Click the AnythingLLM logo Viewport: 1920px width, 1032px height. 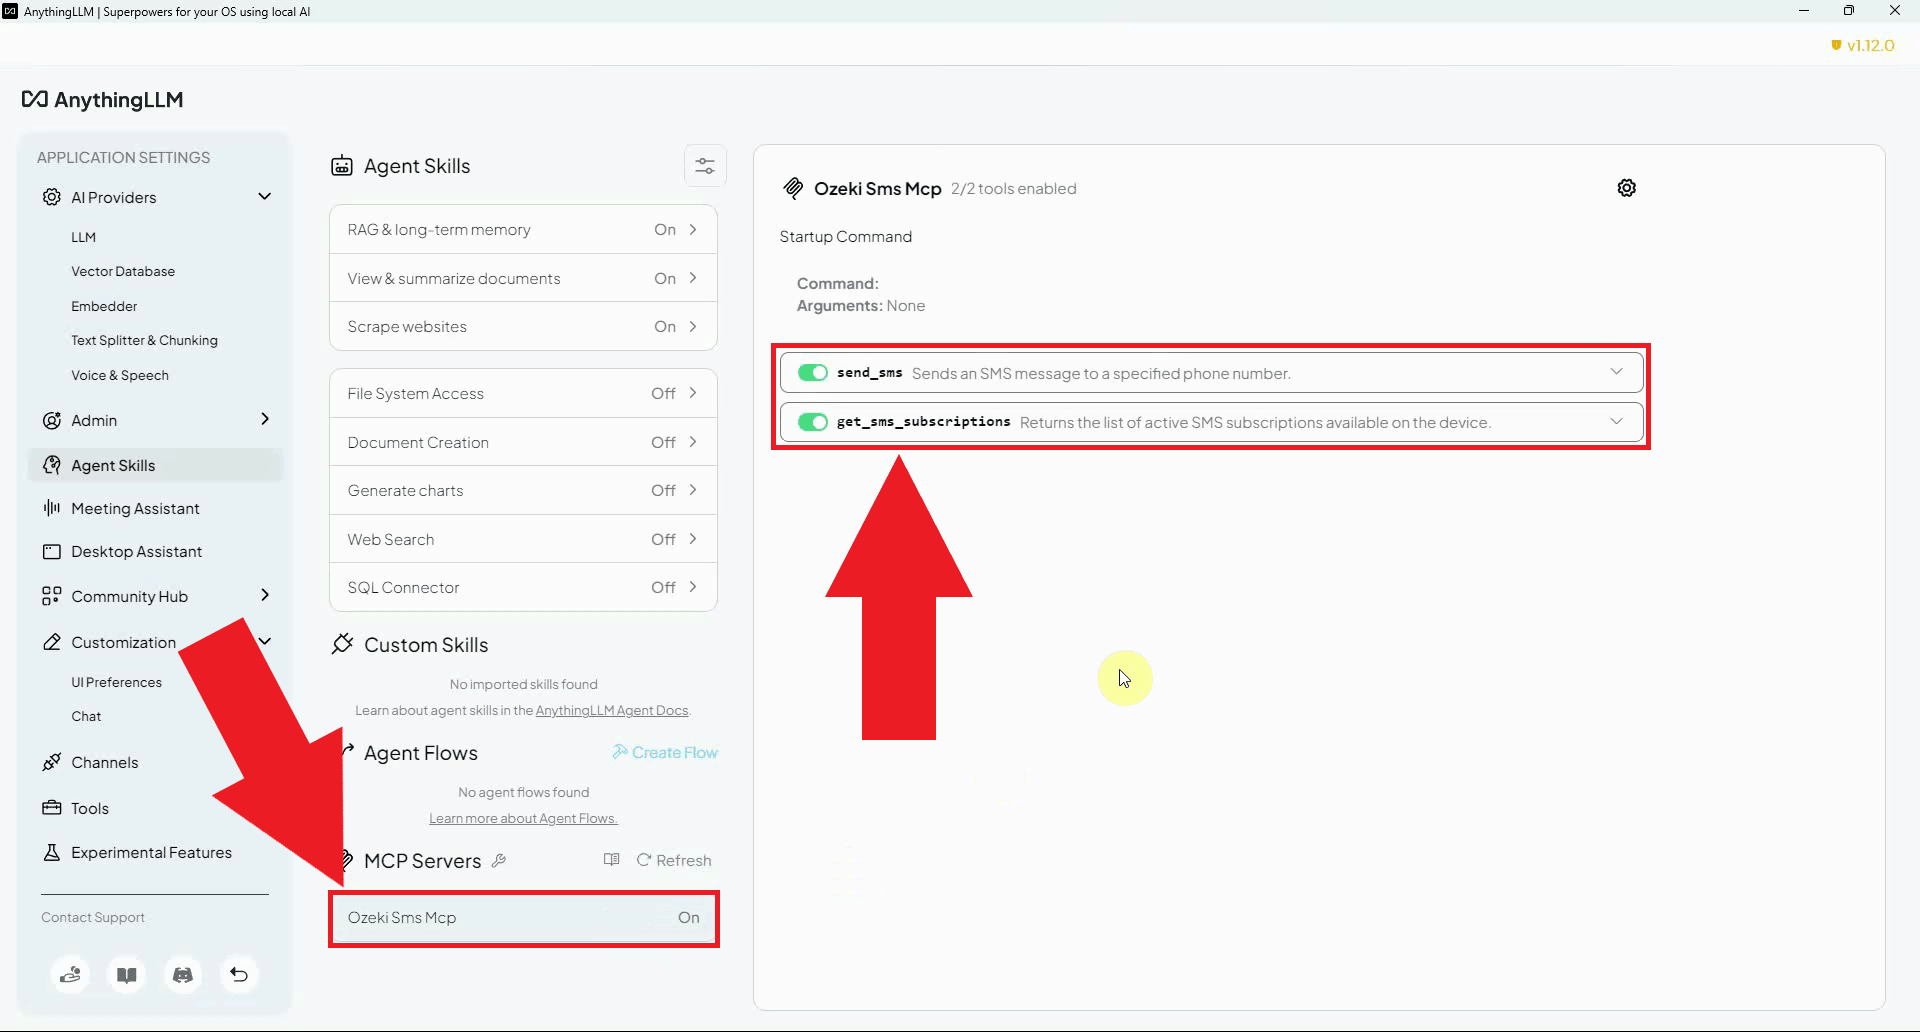coord(103,100)
